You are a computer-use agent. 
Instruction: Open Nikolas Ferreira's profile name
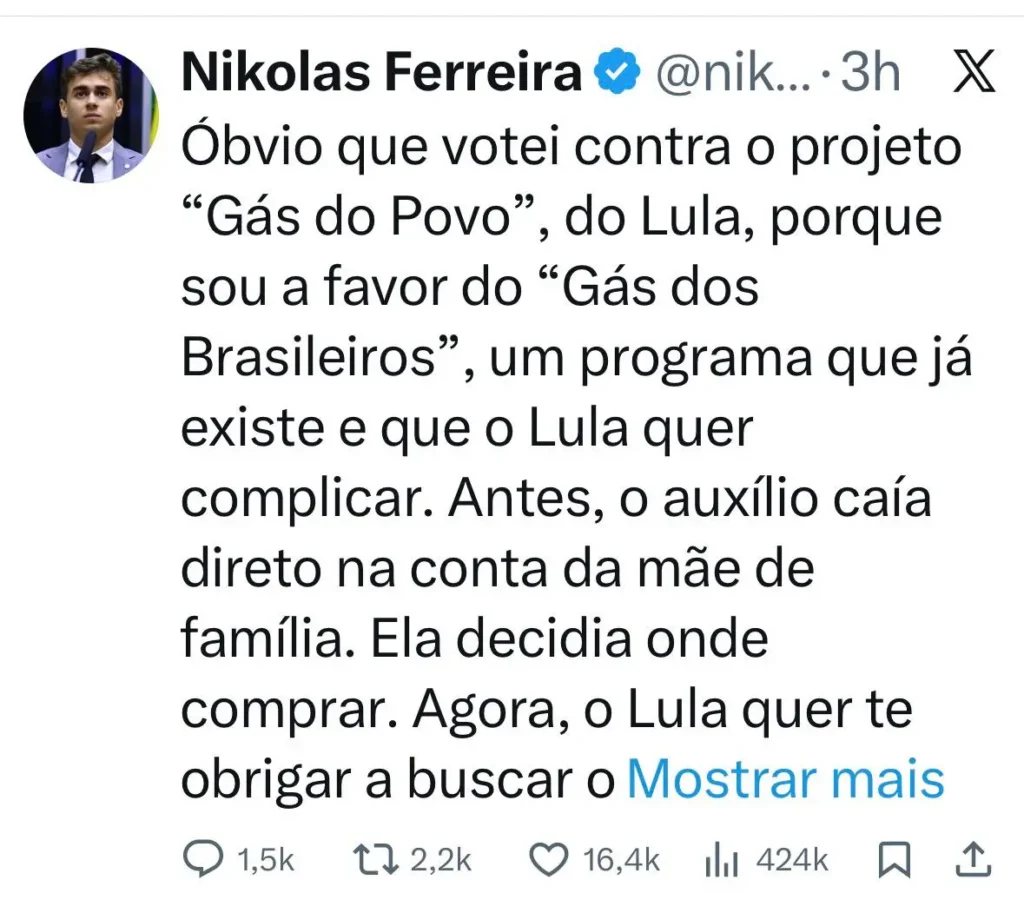380,70
